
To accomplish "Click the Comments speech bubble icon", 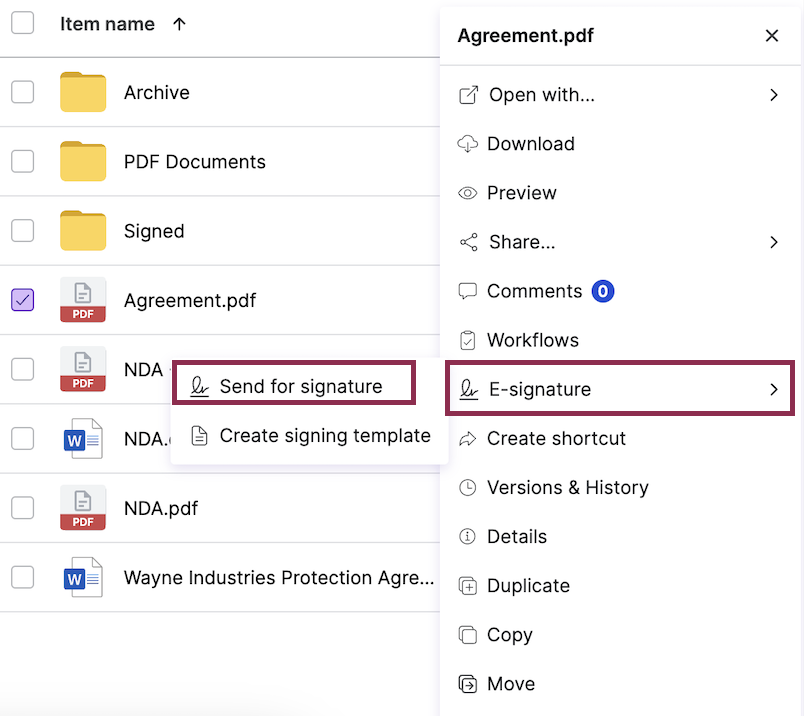I will (x=468, y=291).
